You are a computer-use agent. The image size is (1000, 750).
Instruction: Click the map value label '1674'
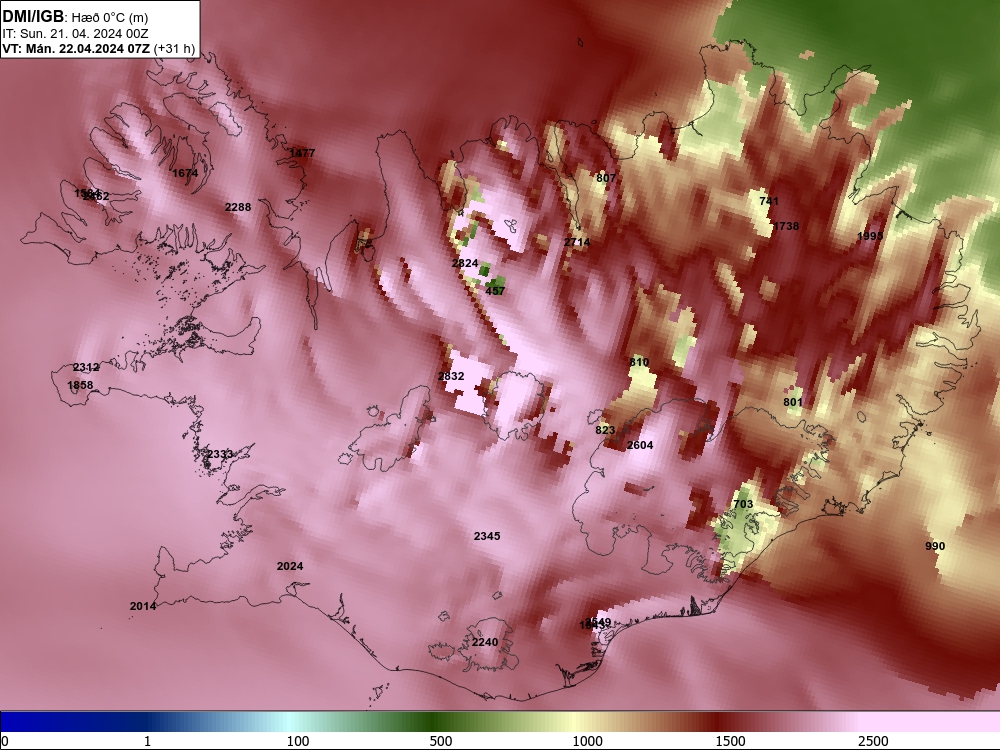(x=185, y=173)
